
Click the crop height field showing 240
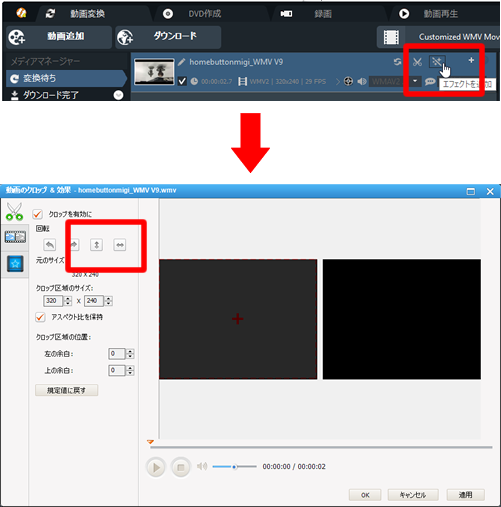(x=94, y=301)
